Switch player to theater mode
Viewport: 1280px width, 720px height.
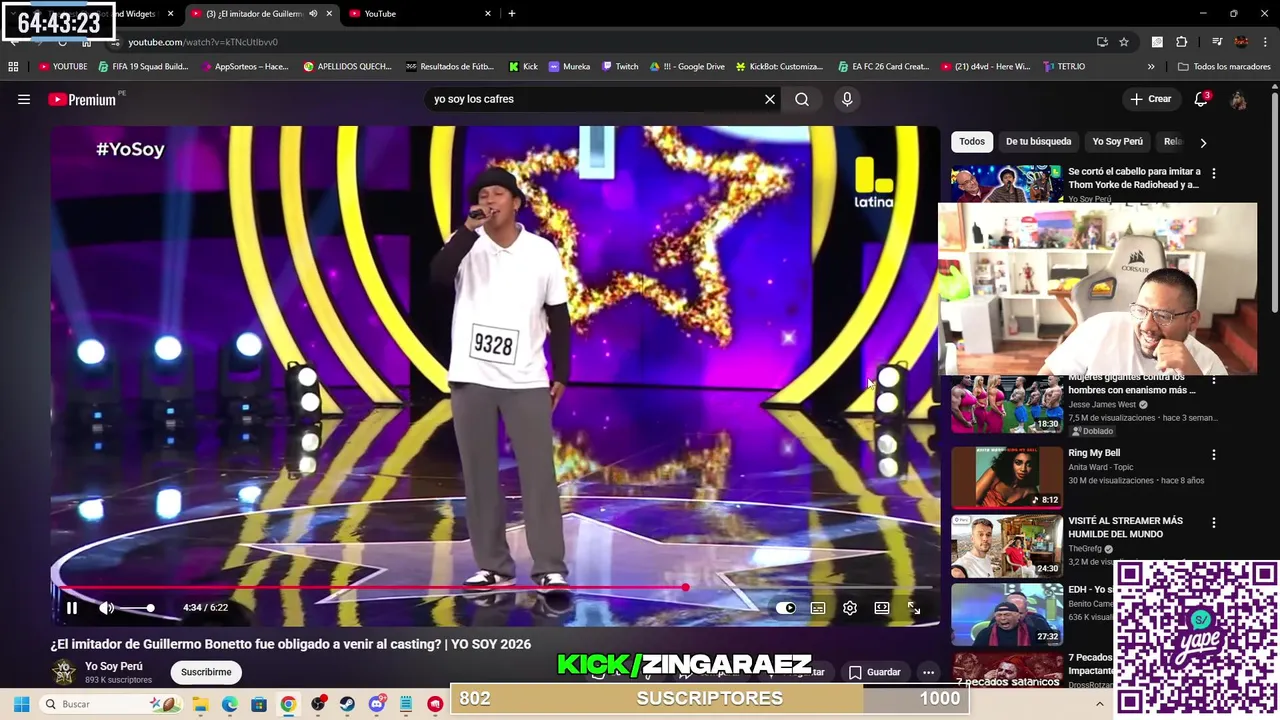coord(882,607)
